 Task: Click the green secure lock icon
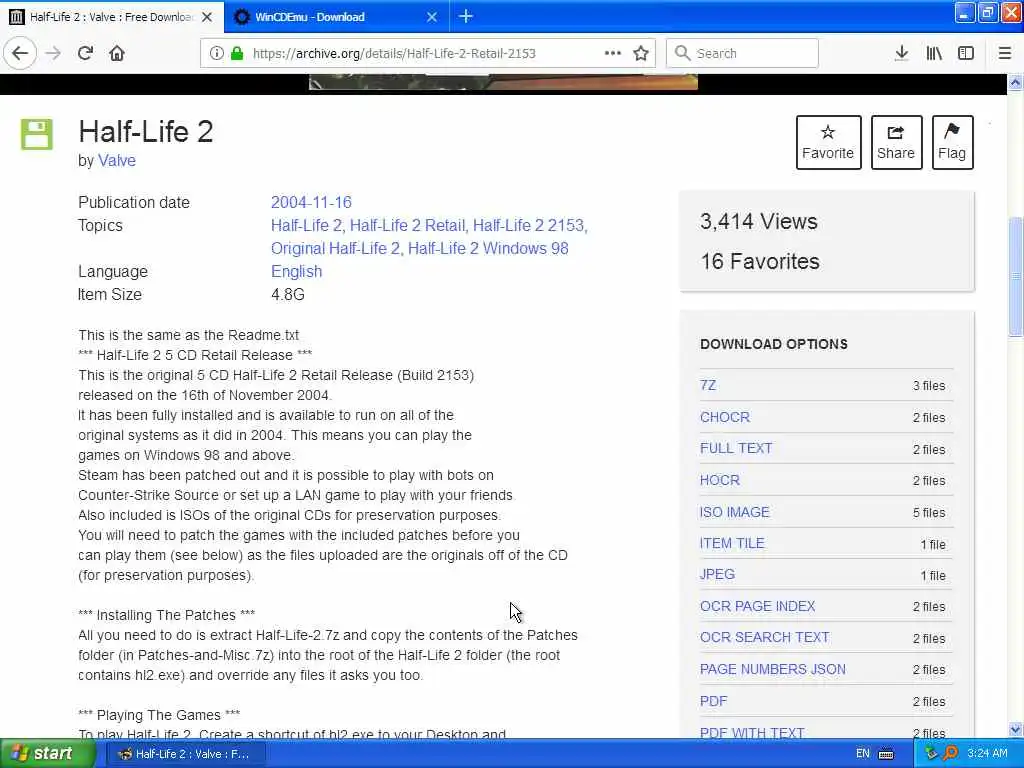click(x=237, y=53)
